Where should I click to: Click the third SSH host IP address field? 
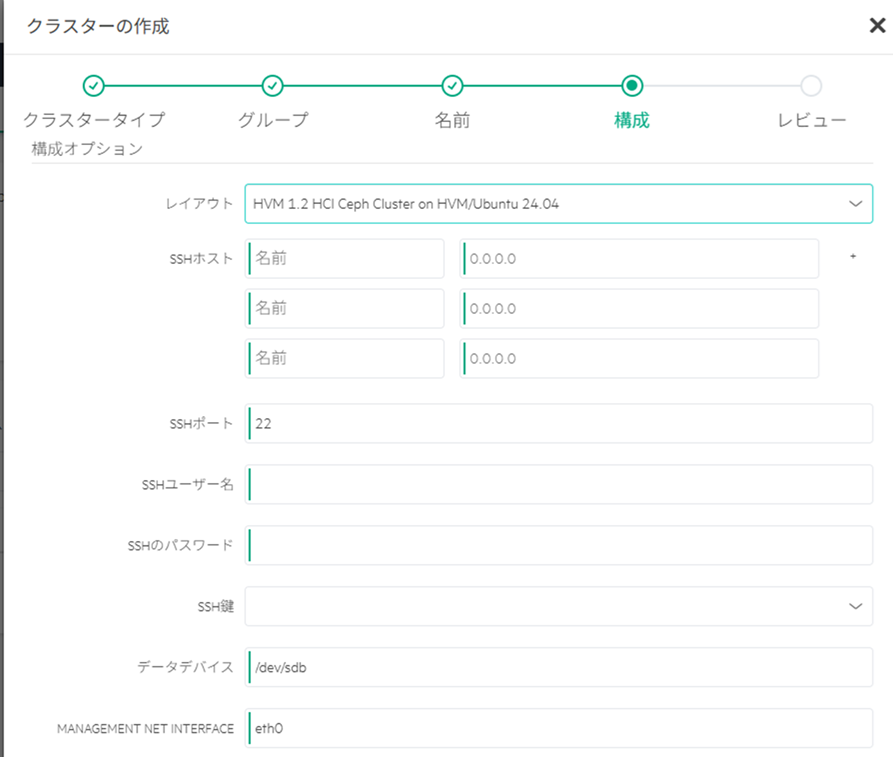pos(639,359)
